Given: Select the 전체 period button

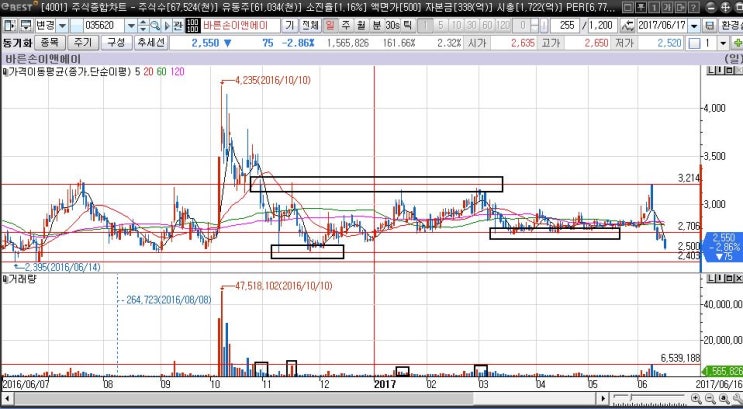Looking at the screenshot, I should (310, 25).
